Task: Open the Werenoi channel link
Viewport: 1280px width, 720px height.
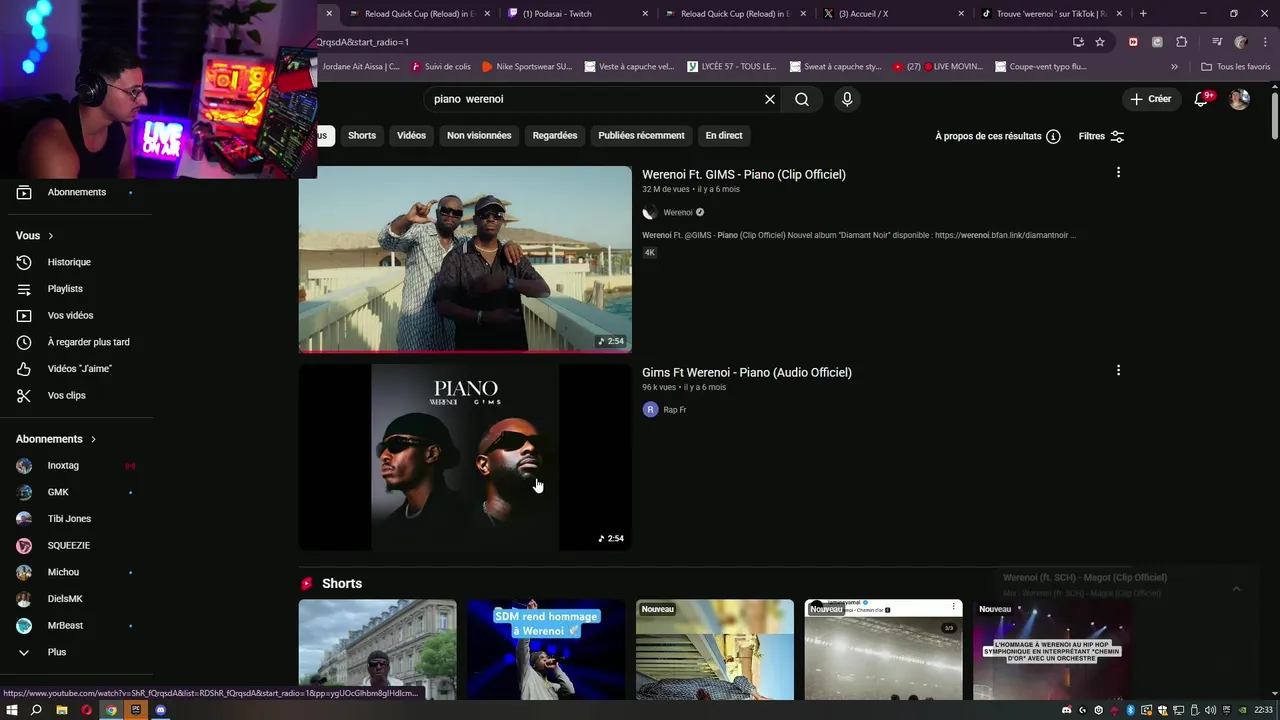Action: point(678,212)
